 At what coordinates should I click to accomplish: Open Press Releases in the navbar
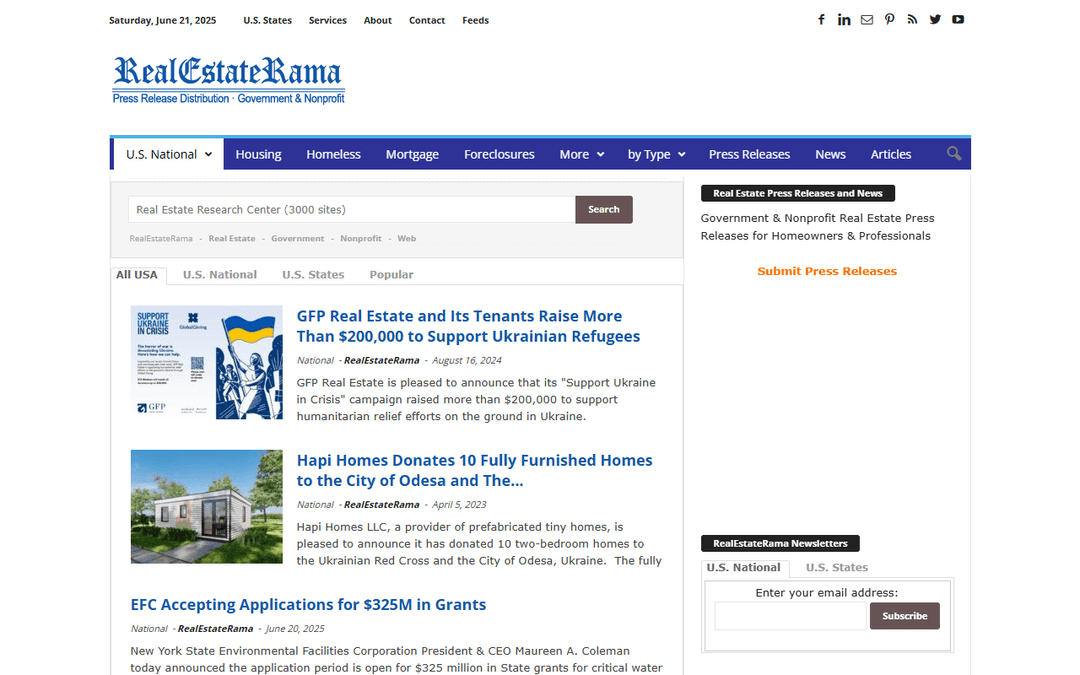tap(749, 154)
